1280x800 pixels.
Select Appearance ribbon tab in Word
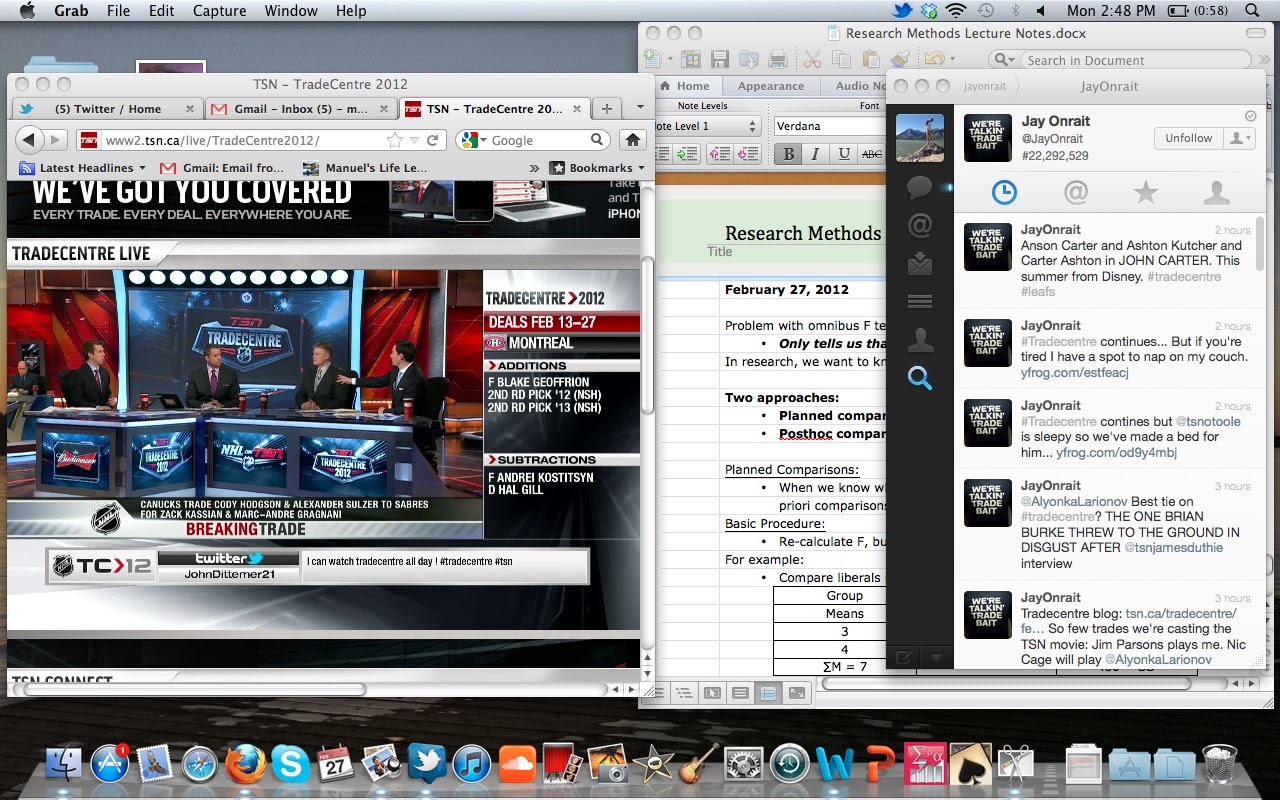[x=771, y=86]
